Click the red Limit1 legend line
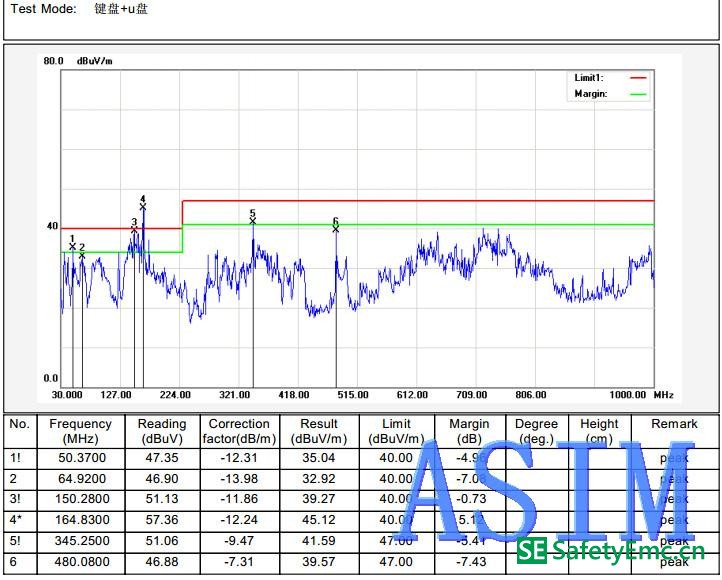 (x=637, y=78)
